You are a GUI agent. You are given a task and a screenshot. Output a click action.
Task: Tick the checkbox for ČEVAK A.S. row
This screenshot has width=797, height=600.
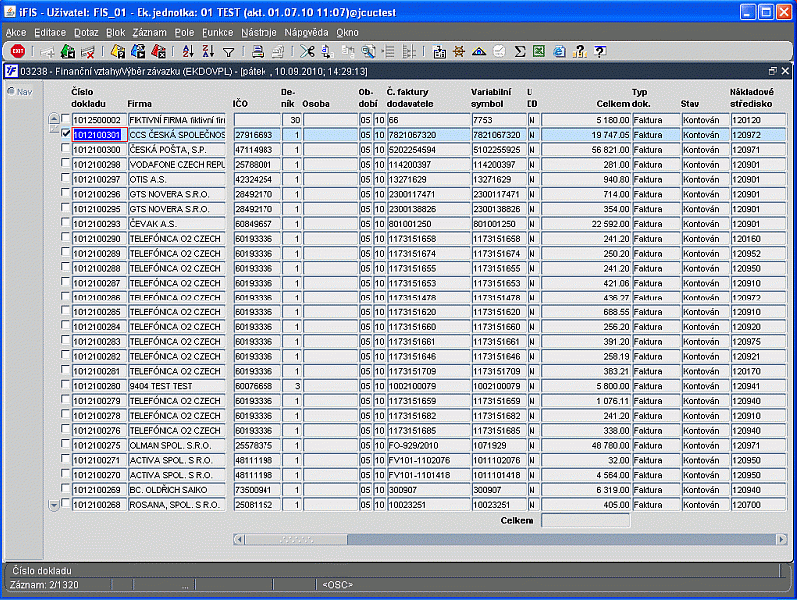[65, 222]
